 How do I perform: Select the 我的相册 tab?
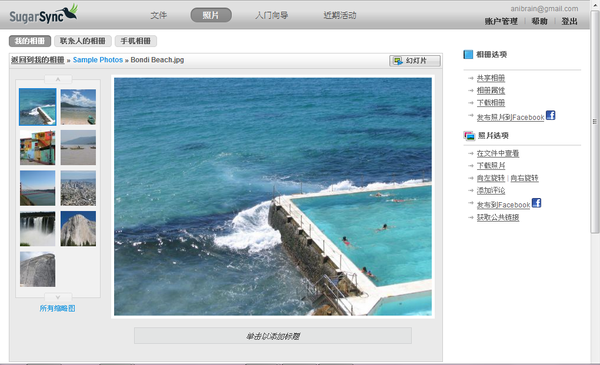click(29, 41)
